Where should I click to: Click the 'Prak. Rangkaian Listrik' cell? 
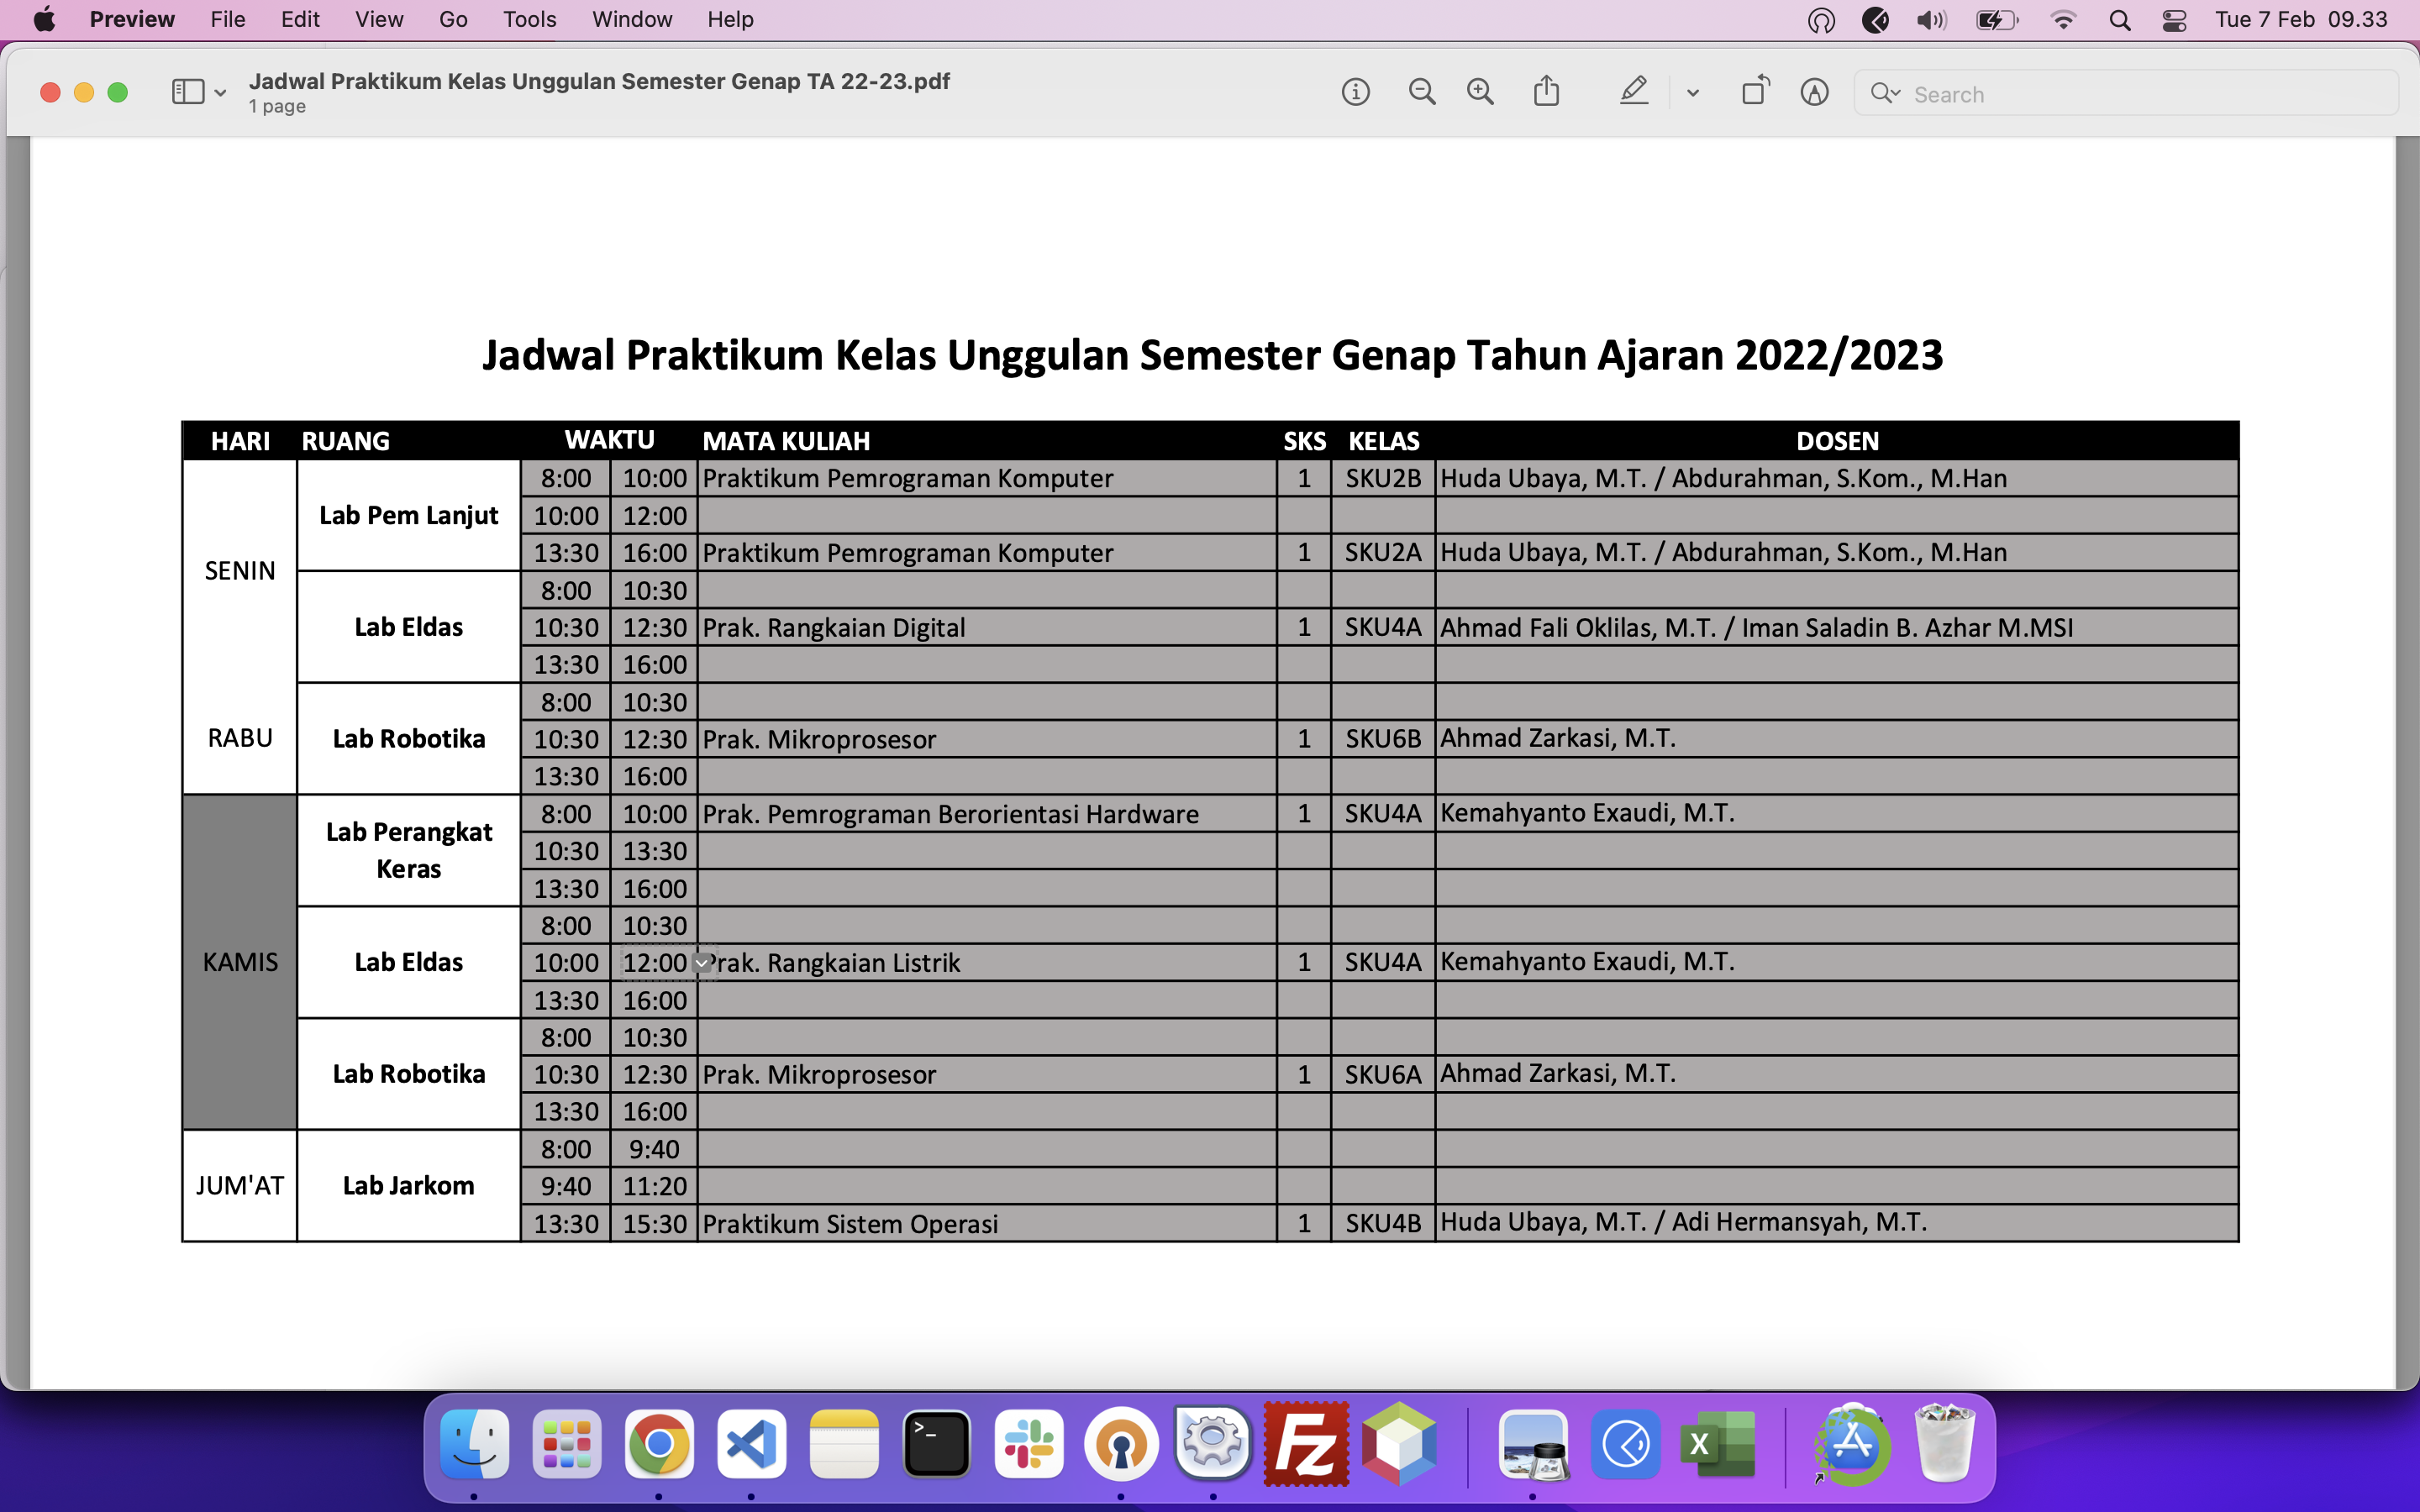[x=987, y=963]
